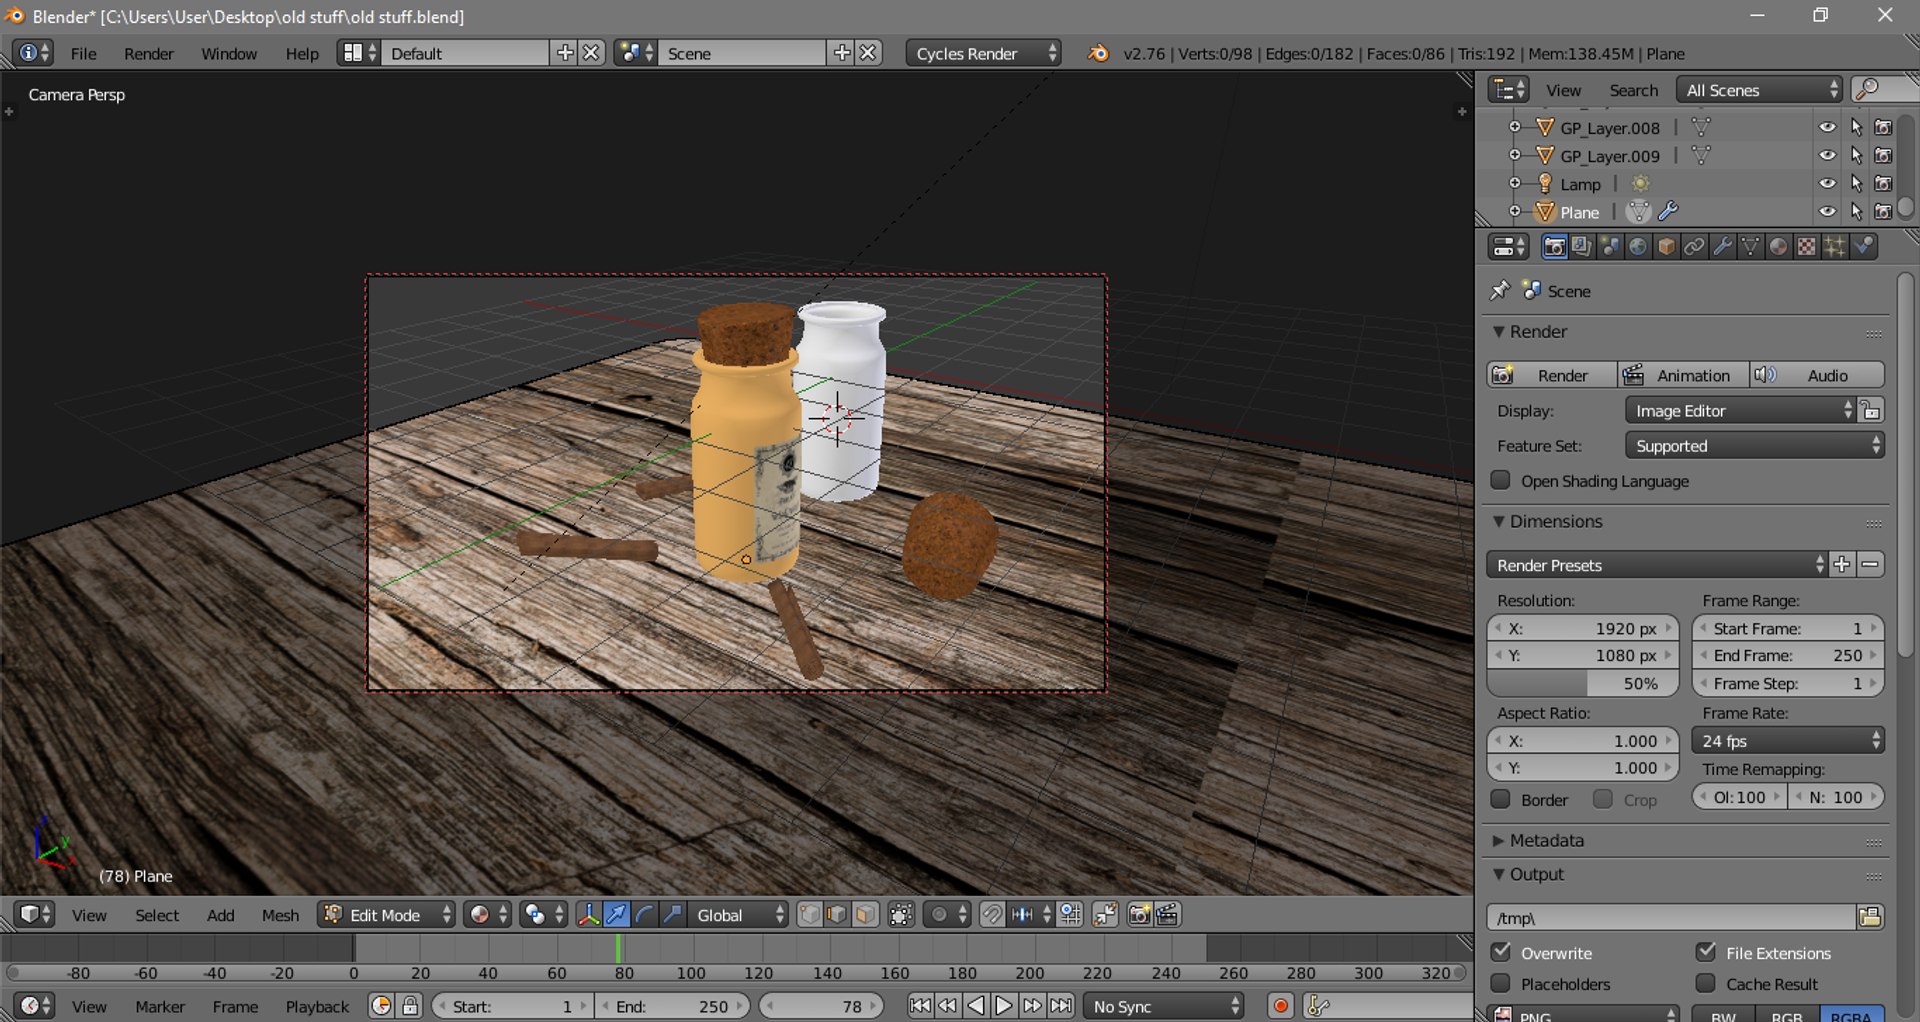Expand the Metadata panel
This screenshot has height=1022, width=1920.
pos(1547,840)
